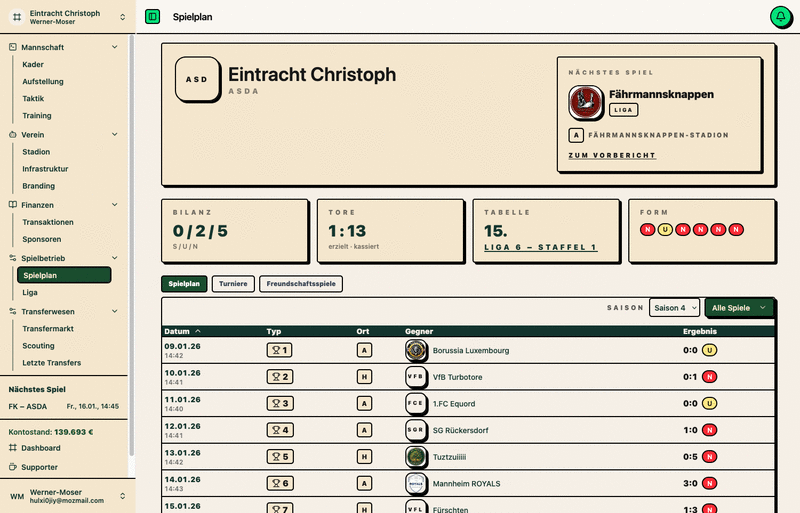Open Transfermarkt in the sidebar

[x=48, y=329]
